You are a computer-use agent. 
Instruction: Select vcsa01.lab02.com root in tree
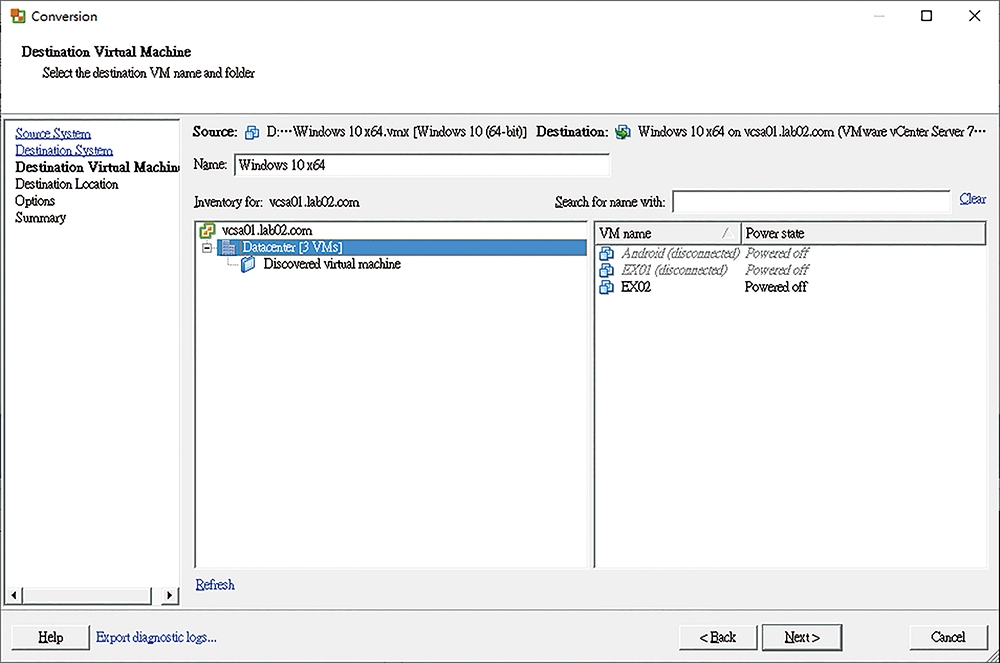point(267,230)
